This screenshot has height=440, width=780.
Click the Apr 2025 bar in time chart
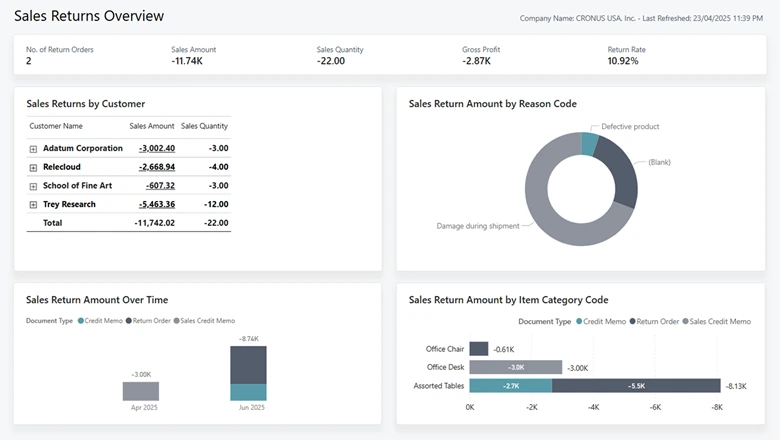pyautogui.click(x=141, y=391)
